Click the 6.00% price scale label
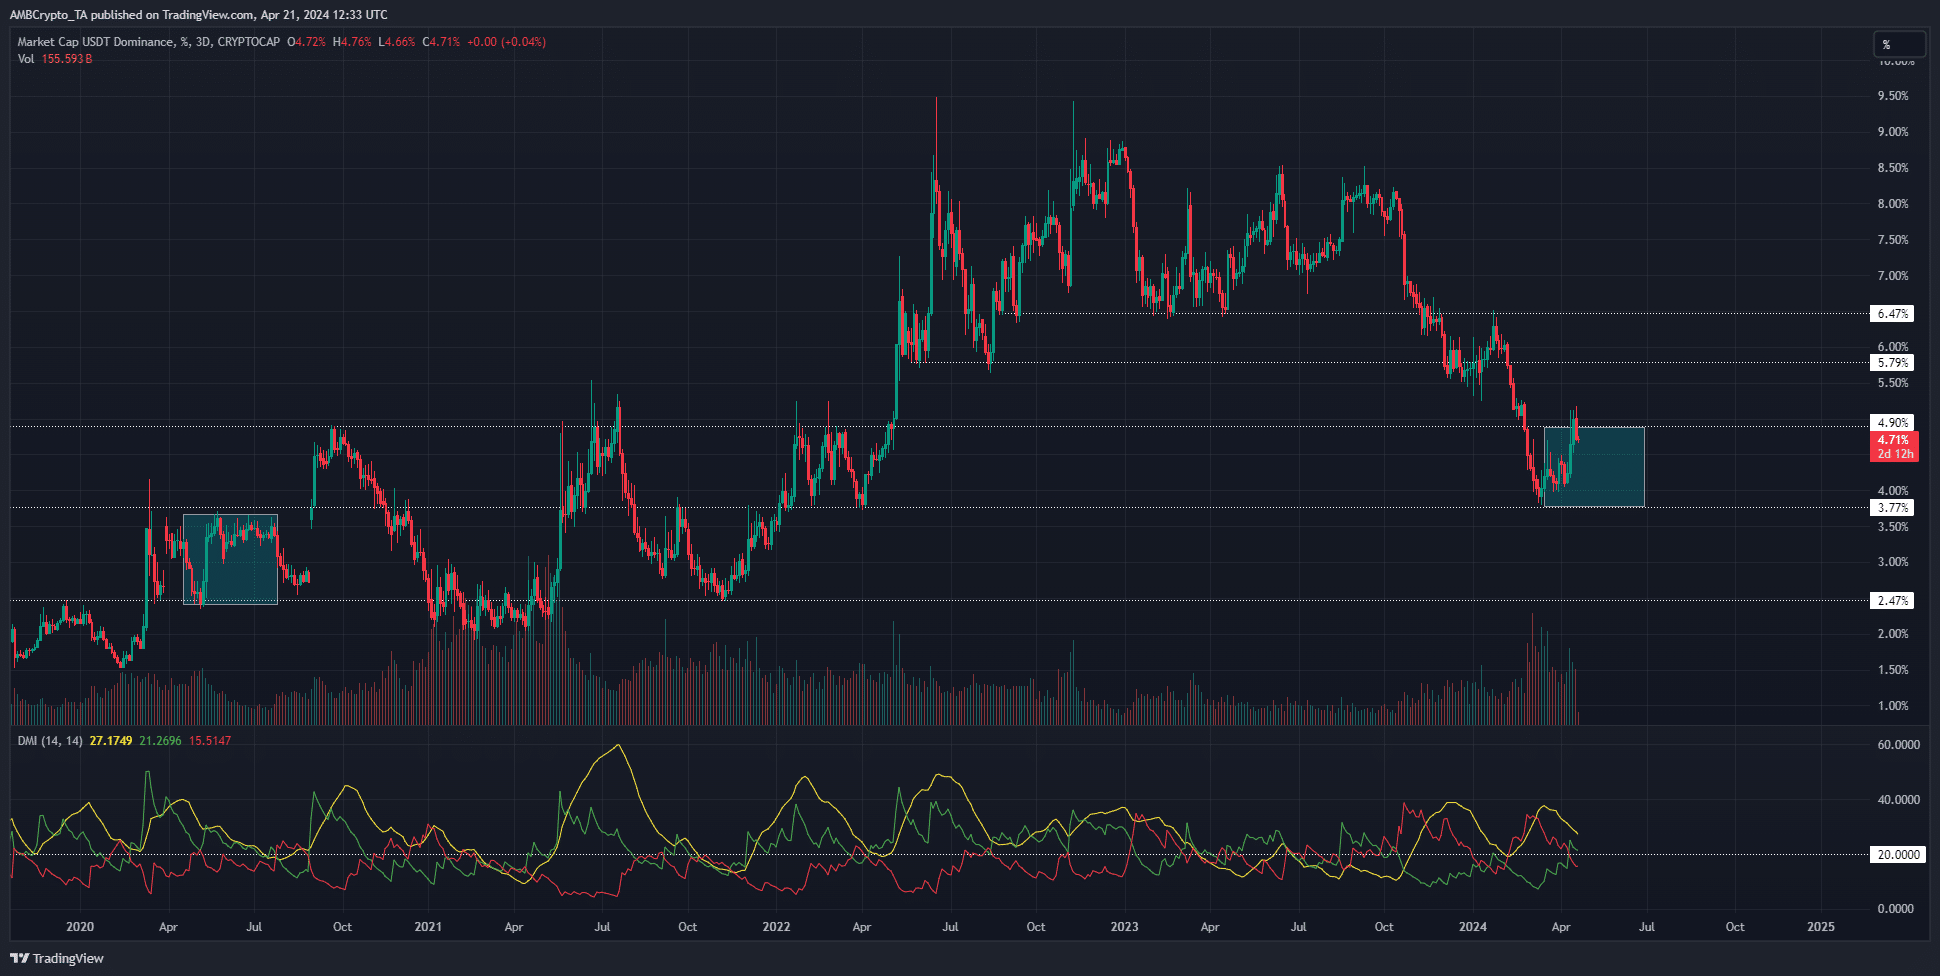Image resolution: width=1940 pixels, height=976 pixels. coord(1893,347)
